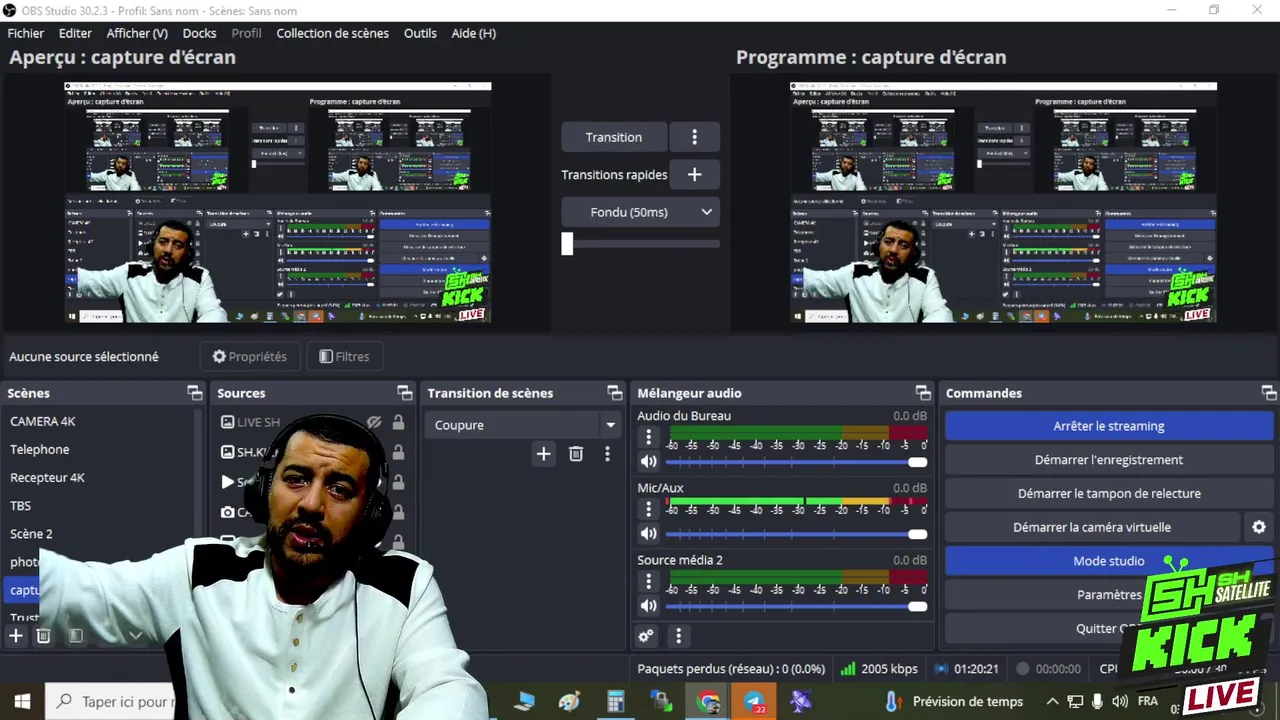Toggle the lock on the camera source row
This screenshot has width=1280, height=720.
click(x=398, y=512)
